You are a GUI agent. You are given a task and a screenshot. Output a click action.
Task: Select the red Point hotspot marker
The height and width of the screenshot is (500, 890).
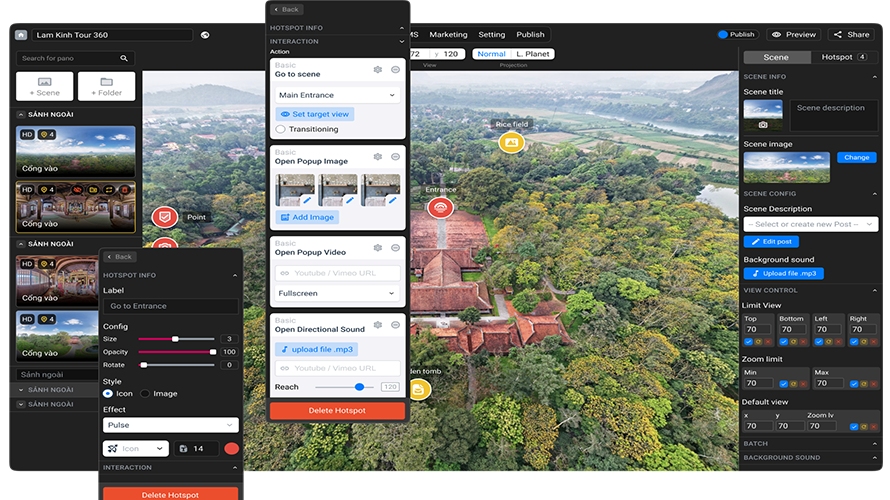point(165,217)
